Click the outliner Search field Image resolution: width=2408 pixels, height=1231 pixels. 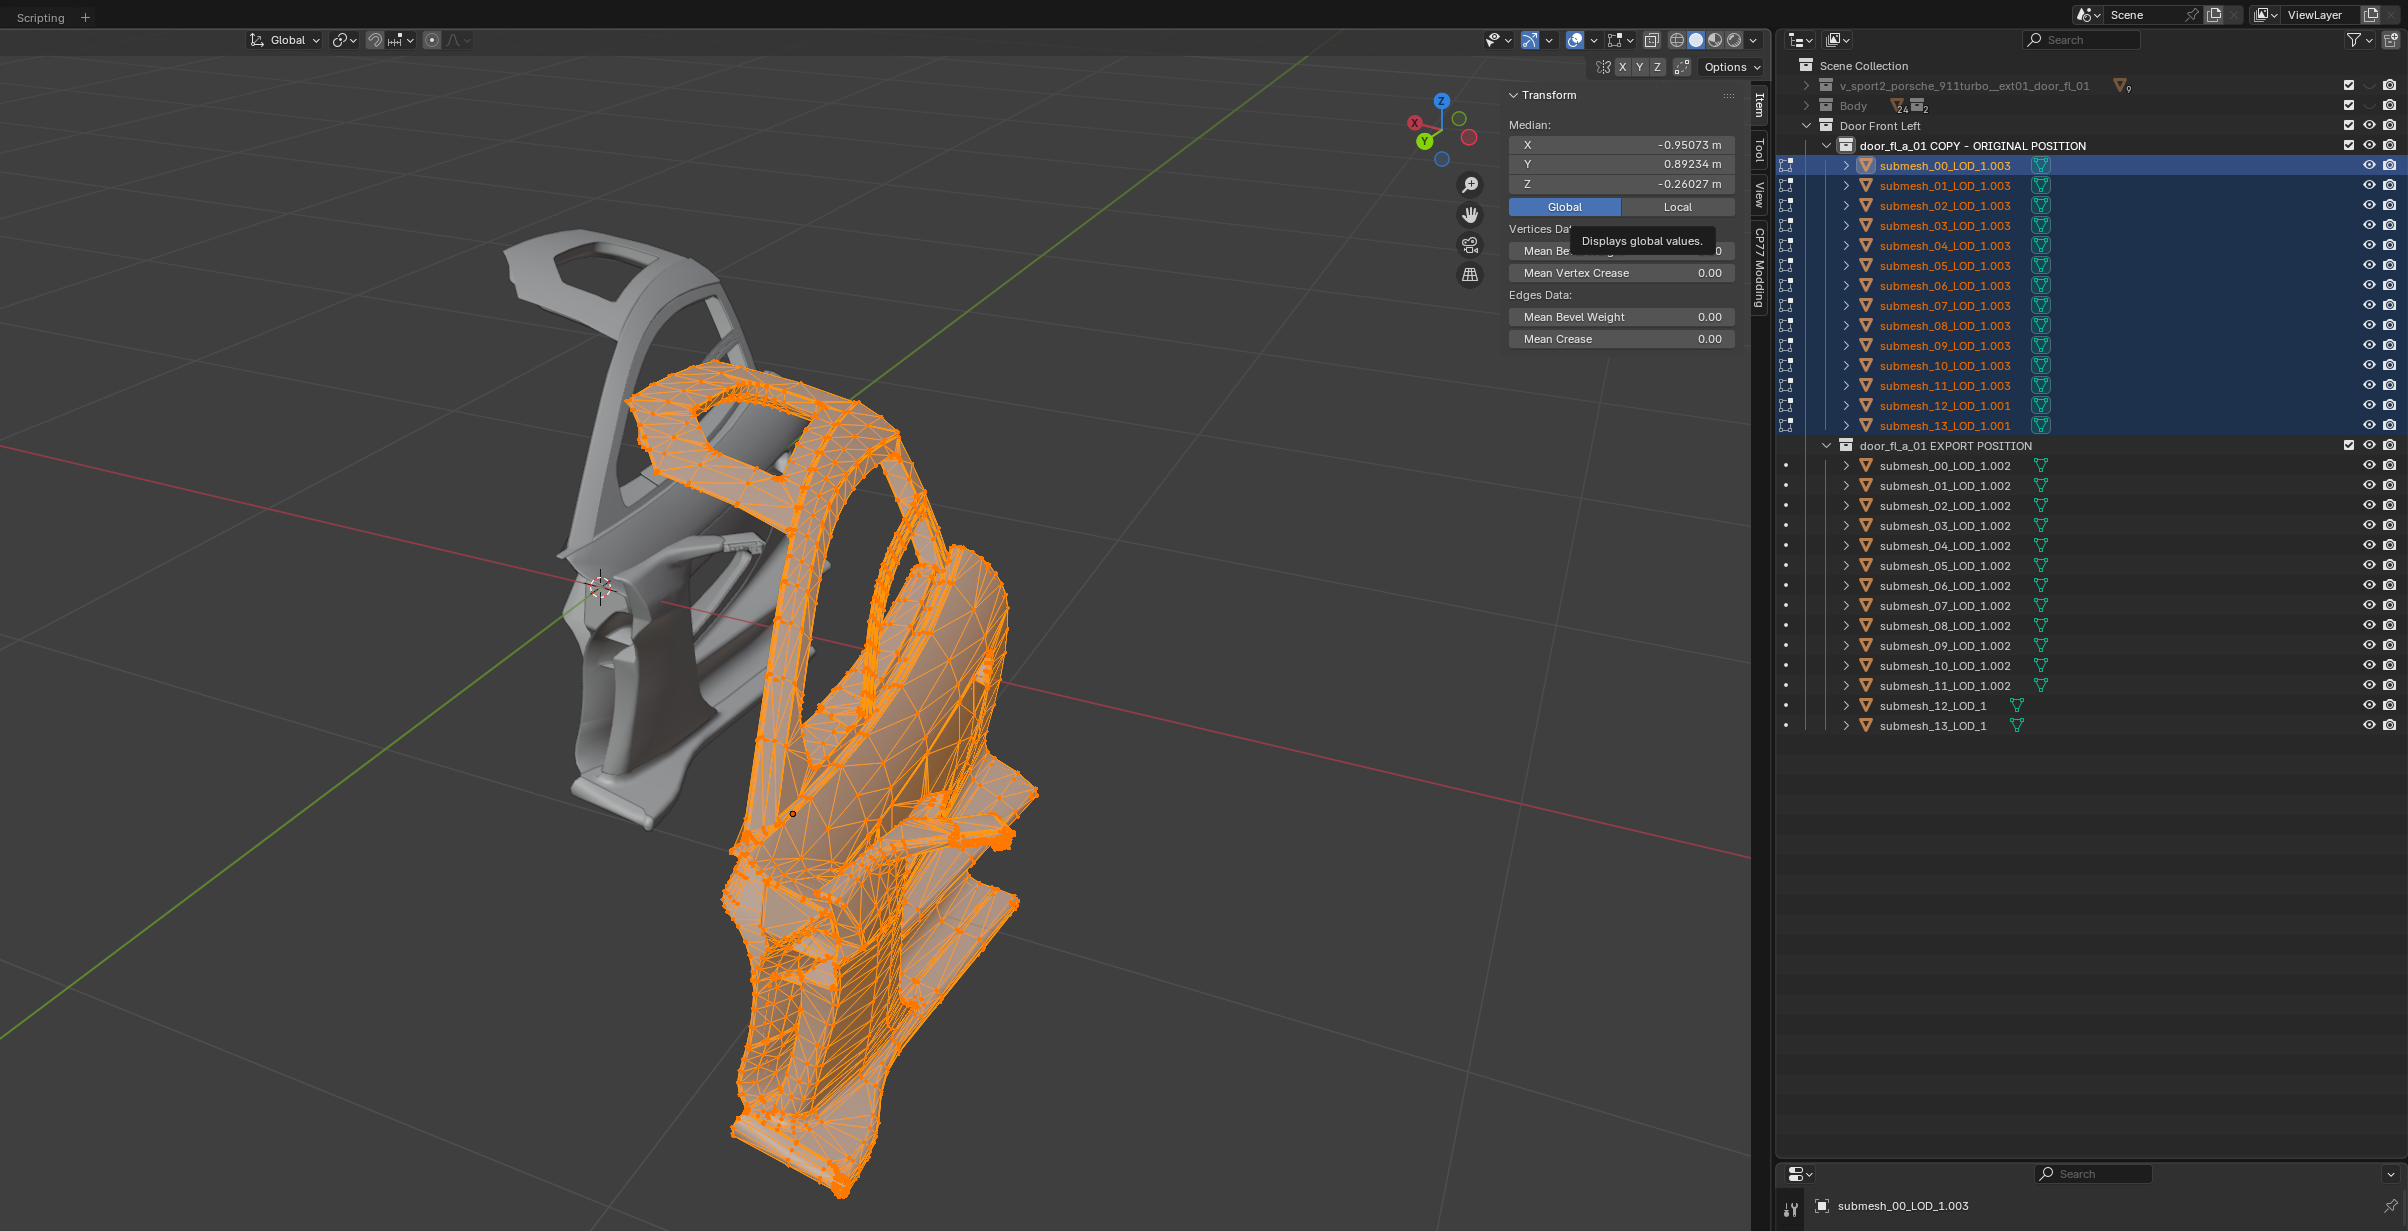[x=2083, y=40]
